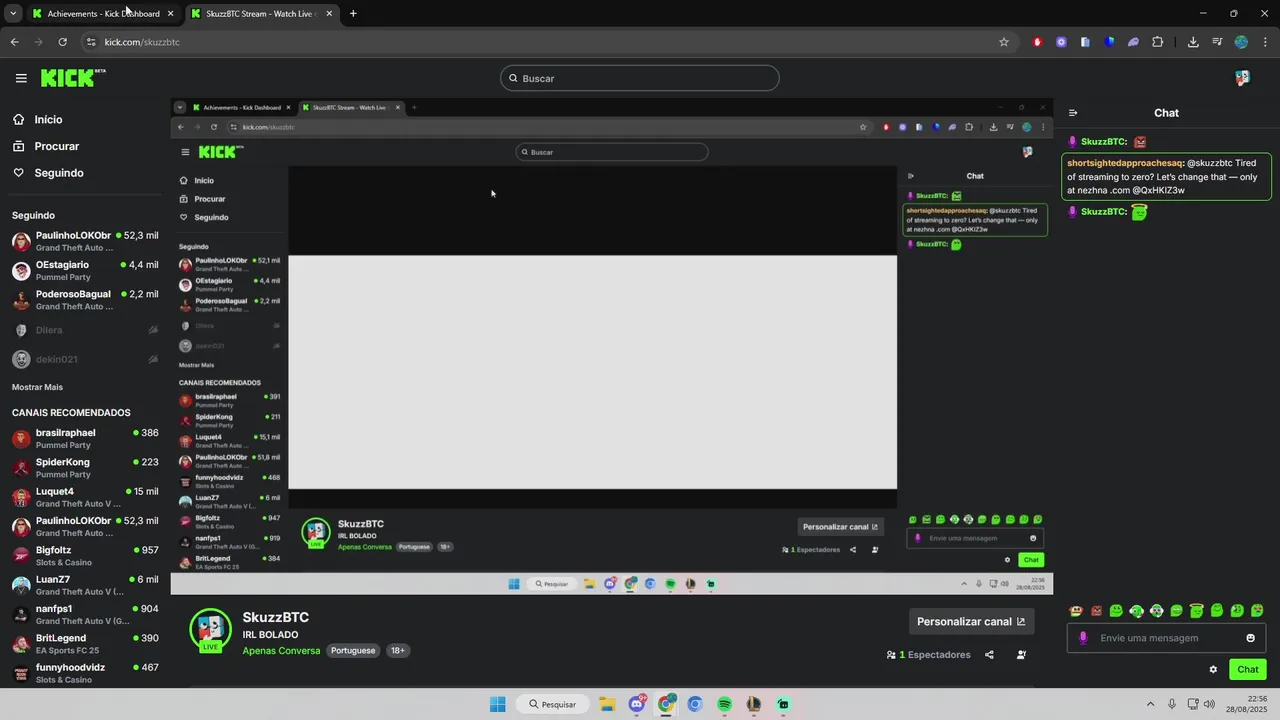This screenshot has width=1280, height=720.
Task: Open BritLegend EA Sports FC 25 channel in the page's sidebar
Action: [85, 644]
